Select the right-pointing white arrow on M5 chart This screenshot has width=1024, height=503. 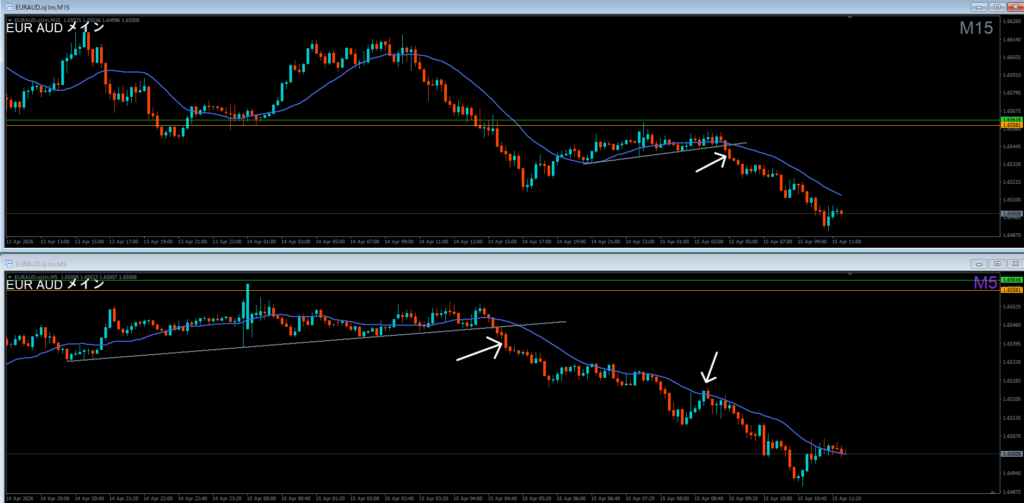pyautogui.click(x=478, y=348)
